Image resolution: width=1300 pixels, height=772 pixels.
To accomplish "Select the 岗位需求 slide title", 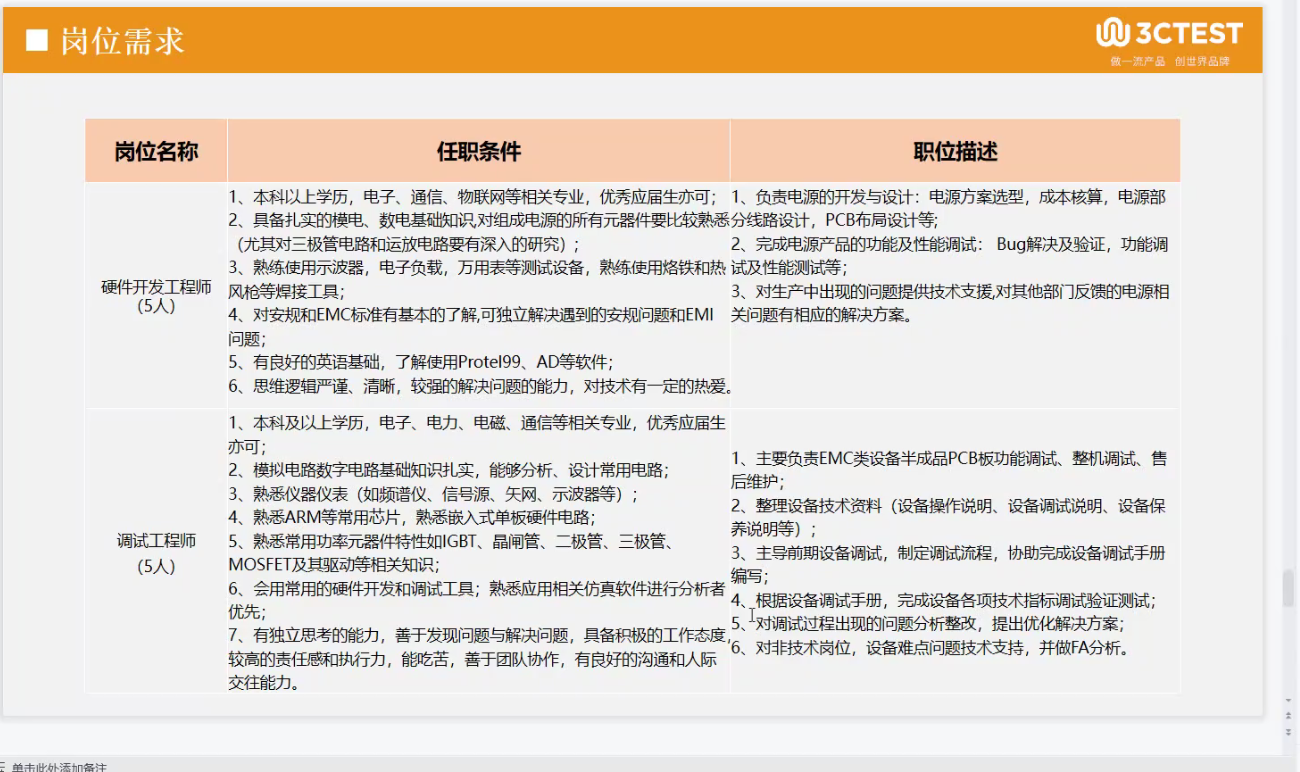I will (122, 41).
